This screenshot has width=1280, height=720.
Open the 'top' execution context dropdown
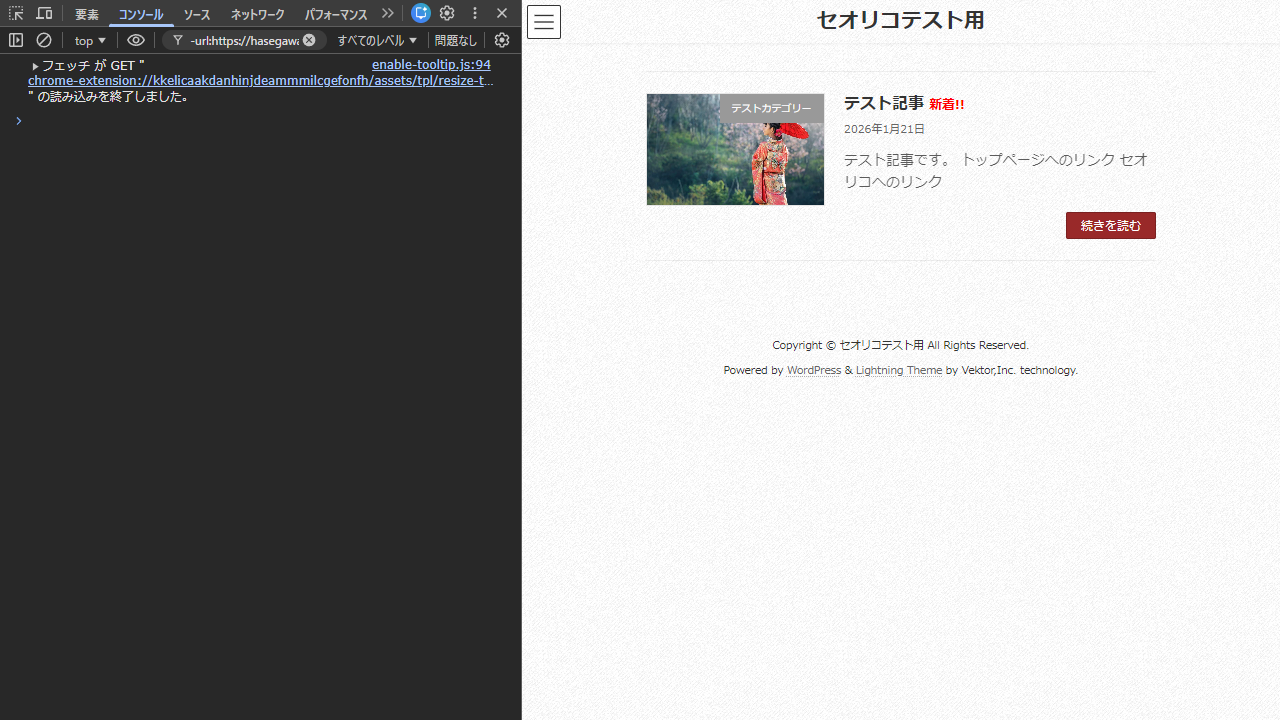coord(90,40)
